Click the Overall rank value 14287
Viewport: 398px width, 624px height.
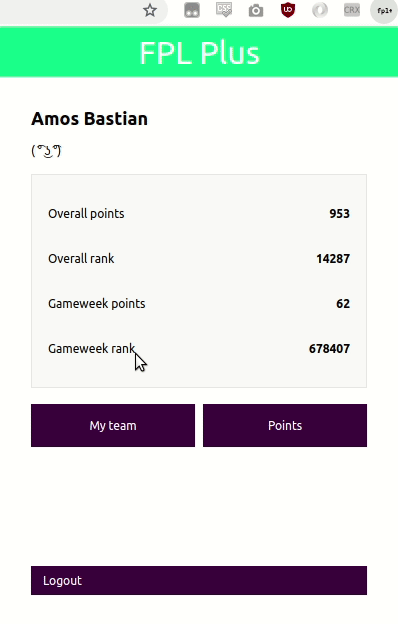pos(333,259)
